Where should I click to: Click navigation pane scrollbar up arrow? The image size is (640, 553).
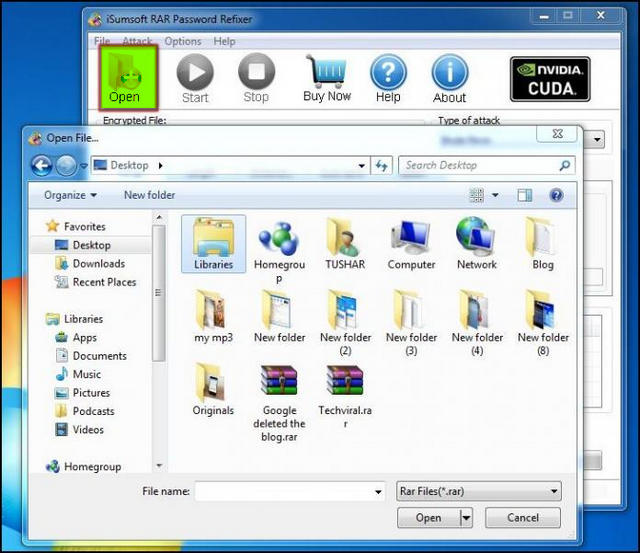pyautogui.click(x=159, y=218)
